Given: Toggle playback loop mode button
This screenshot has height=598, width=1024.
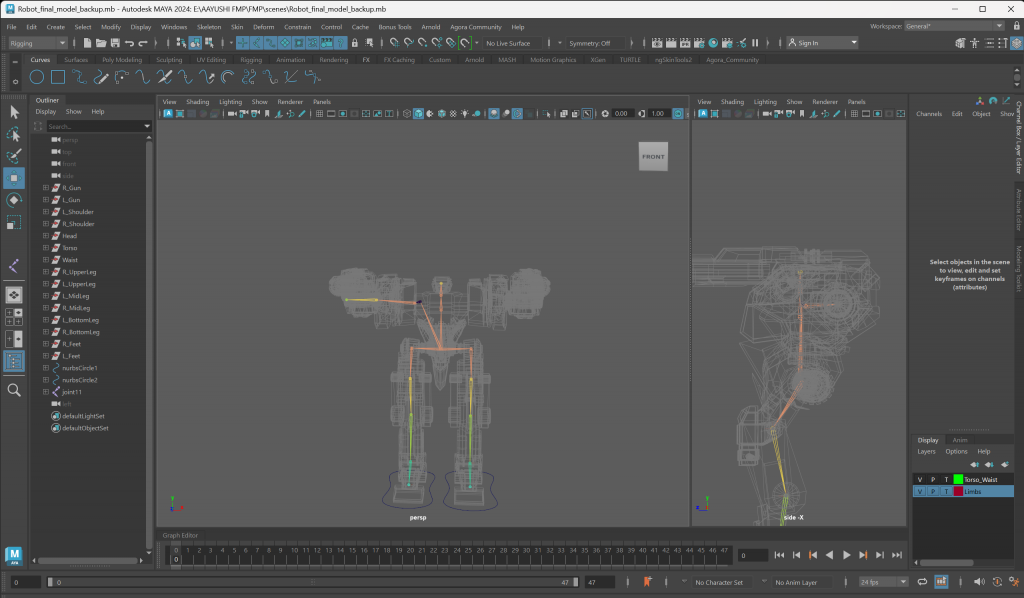Looking at the screenshot, I should (924, 581).
